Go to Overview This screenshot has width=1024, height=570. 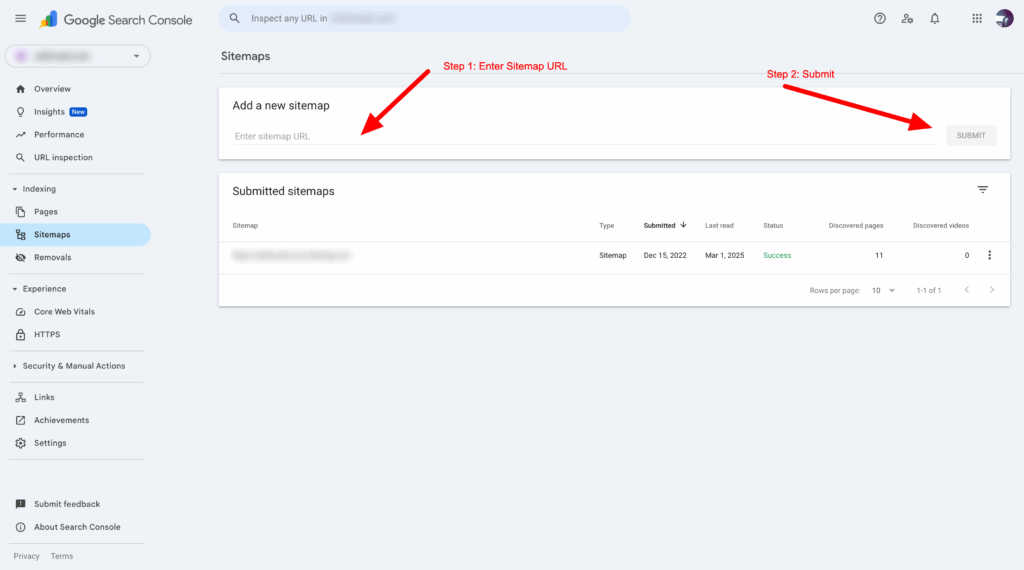click(52, 89)
